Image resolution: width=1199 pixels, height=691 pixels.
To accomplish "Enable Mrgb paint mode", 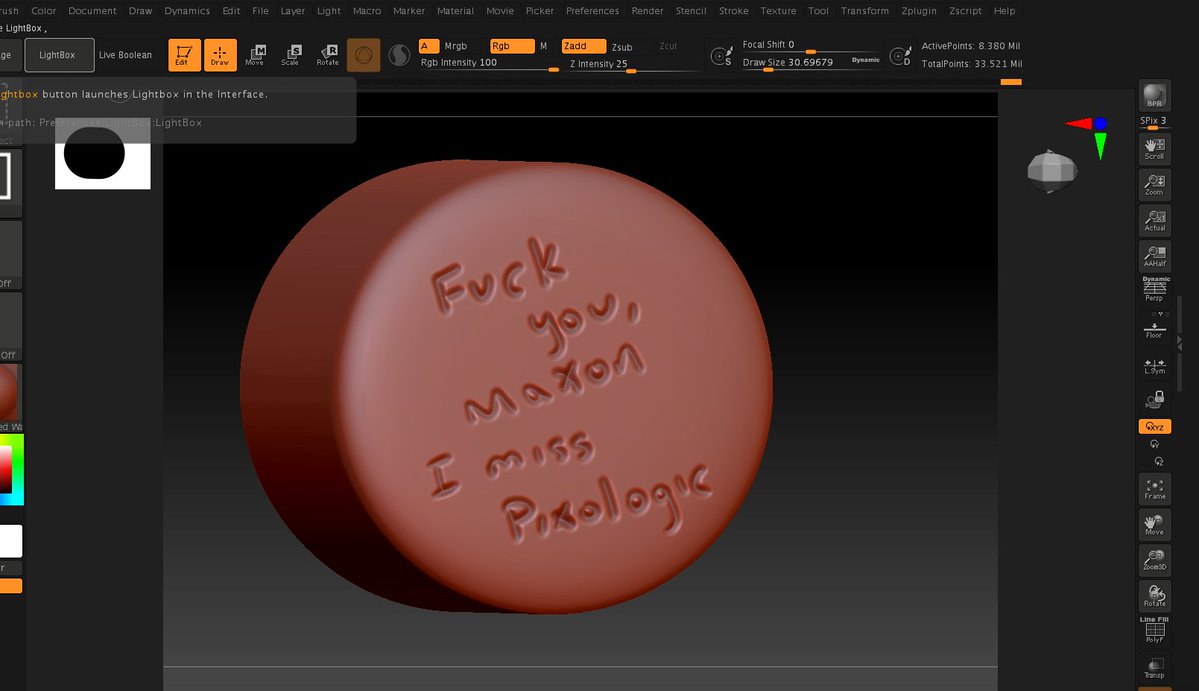I will (456, 46).
